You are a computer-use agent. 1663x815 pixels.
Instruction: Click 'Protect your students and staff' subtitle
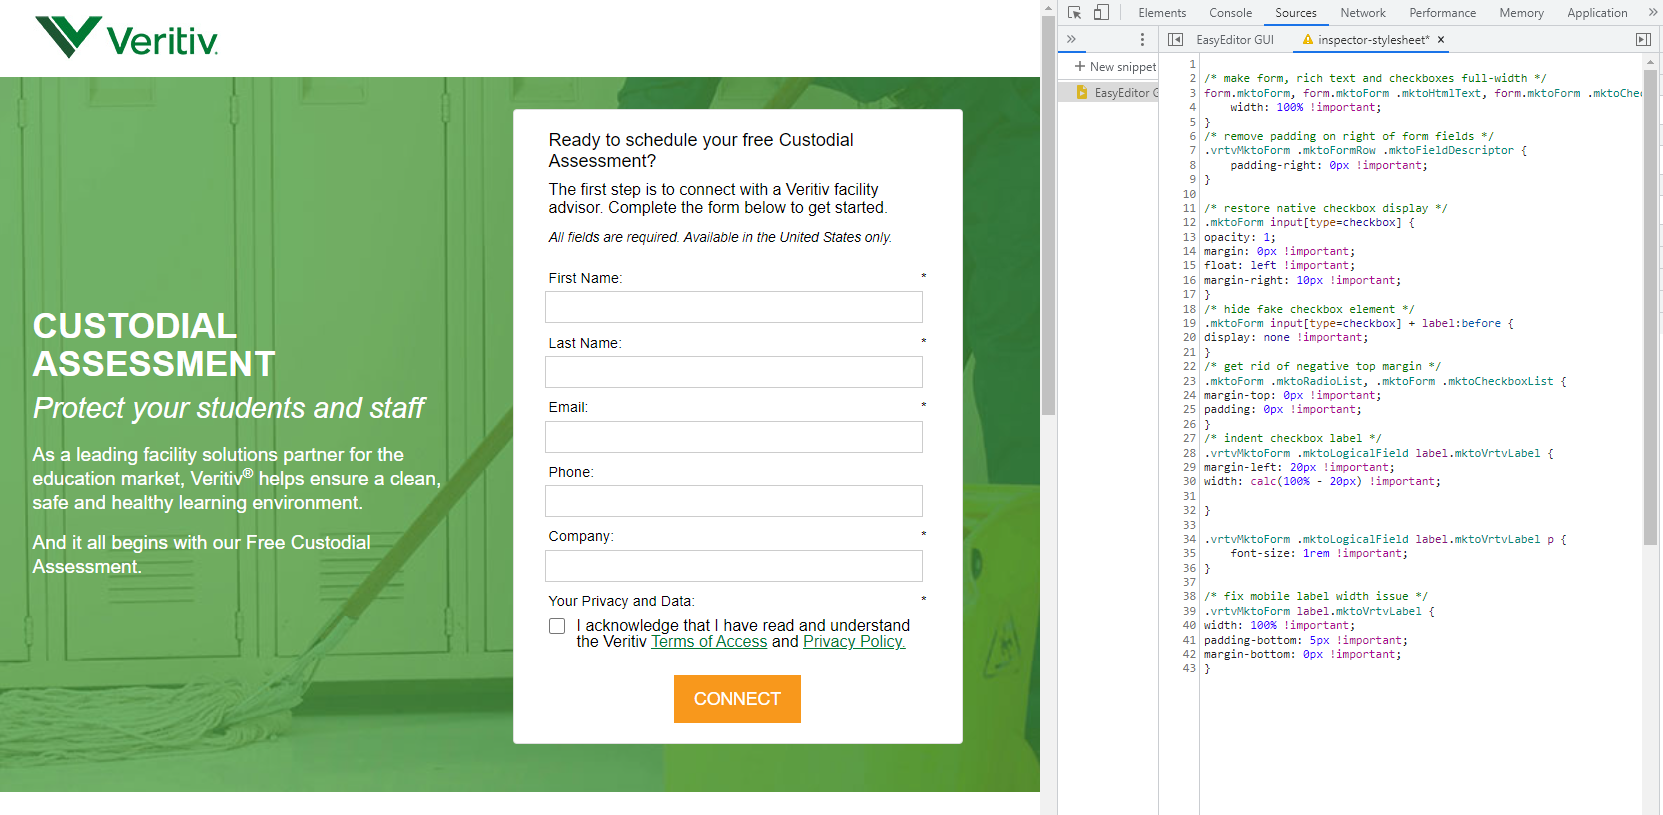[229, 408]
